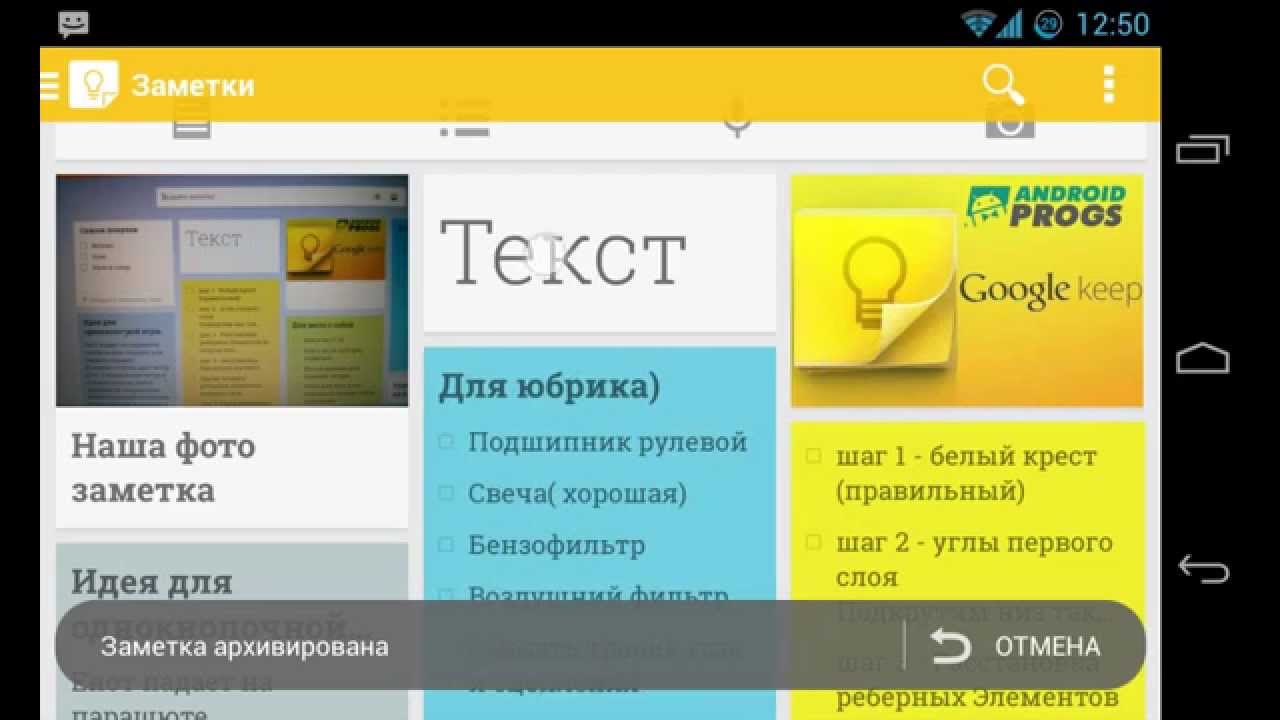Viewport: 1280px width, 720px height.
Task: Open Android recent apps button
Action: tap(1203, 150)
